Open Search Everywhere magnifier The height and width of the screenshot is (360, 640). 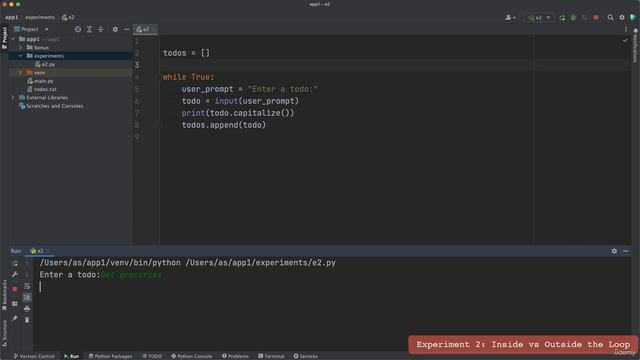click(x=610, y=18)
